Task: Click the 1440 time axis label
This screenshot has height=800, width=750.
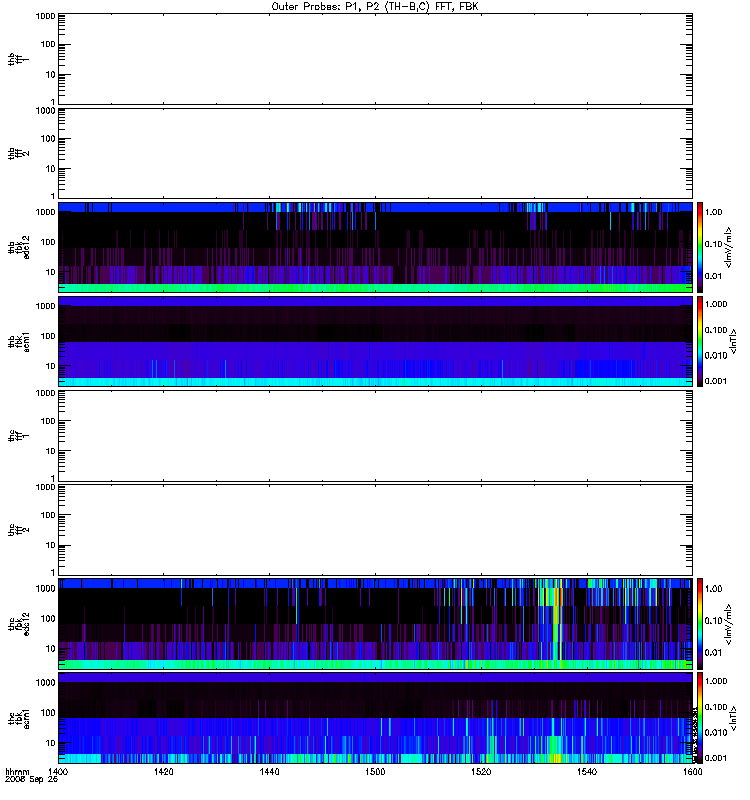Action: (269, 771)
